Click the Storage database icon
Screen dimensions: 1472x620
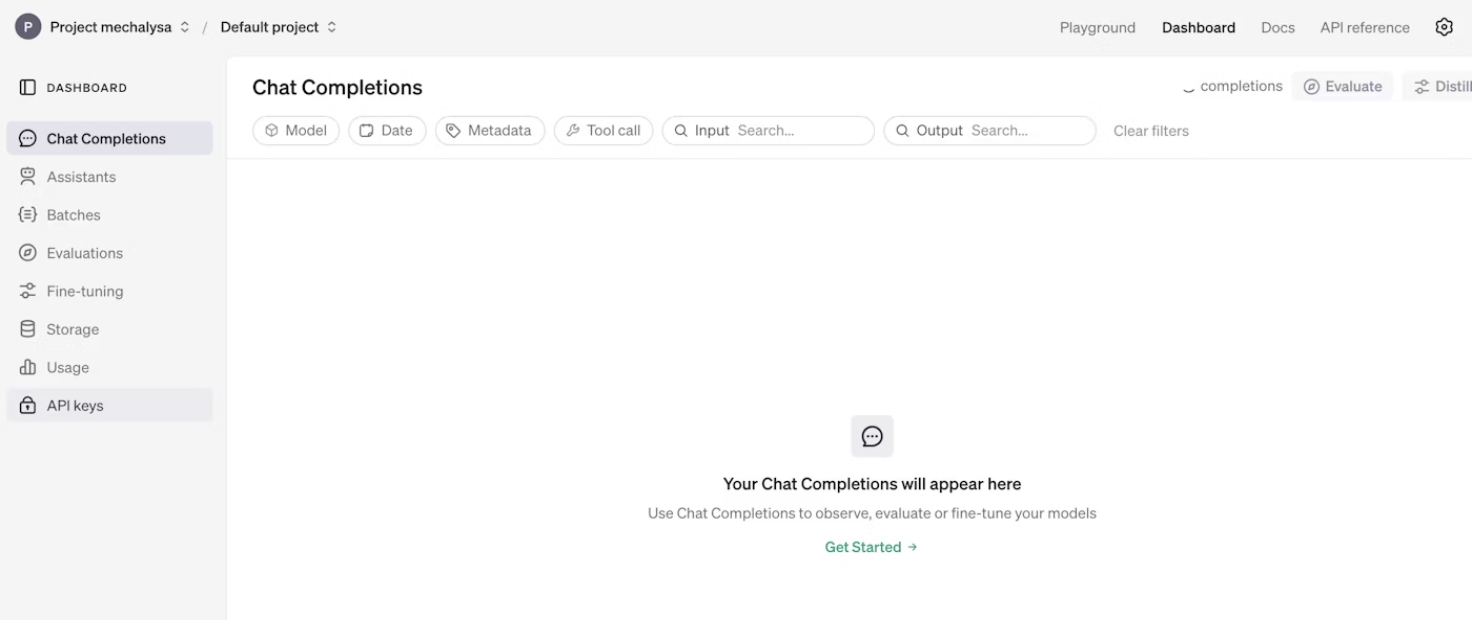pos(28,329)
